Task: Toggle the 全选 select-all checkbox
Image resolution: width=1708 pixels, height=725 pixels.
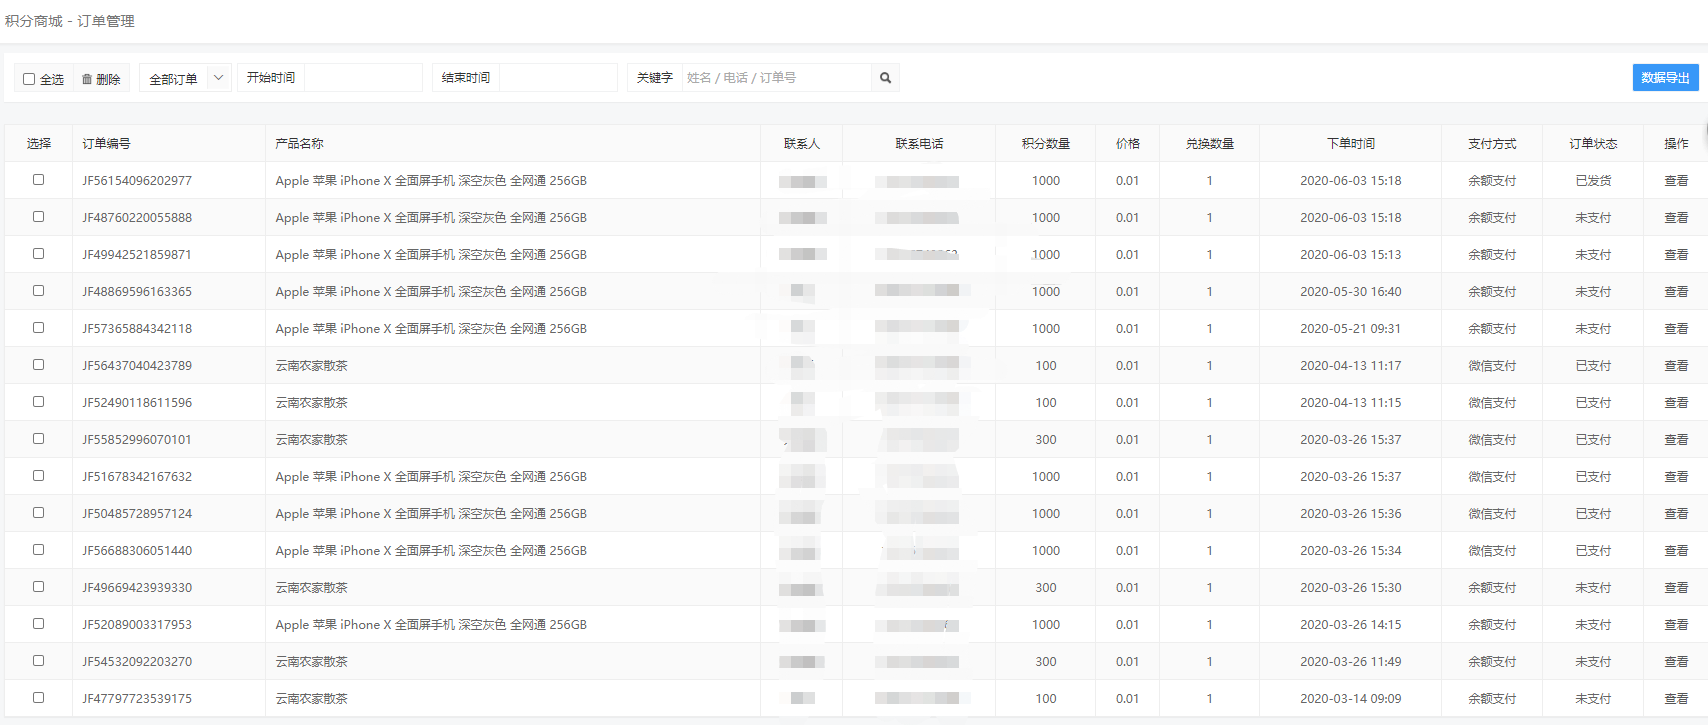Action: point(29,79)
